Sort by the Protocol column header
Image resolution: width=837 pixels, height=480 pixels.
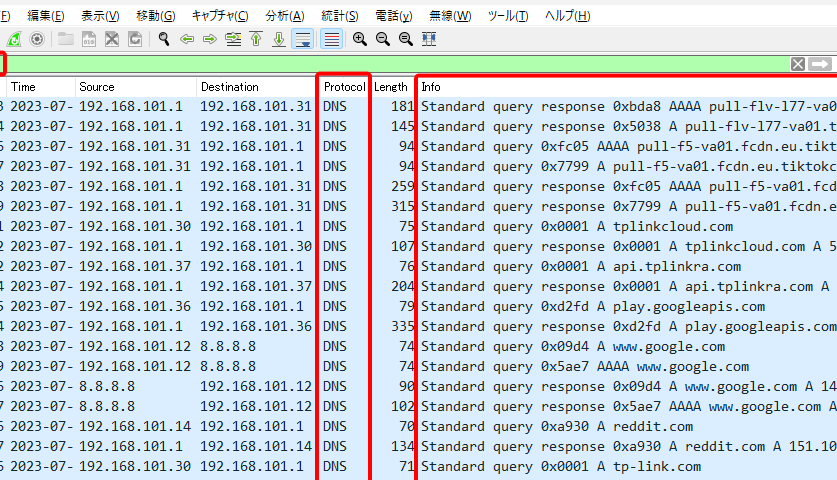pyautogui.click(x=344, y=86)
